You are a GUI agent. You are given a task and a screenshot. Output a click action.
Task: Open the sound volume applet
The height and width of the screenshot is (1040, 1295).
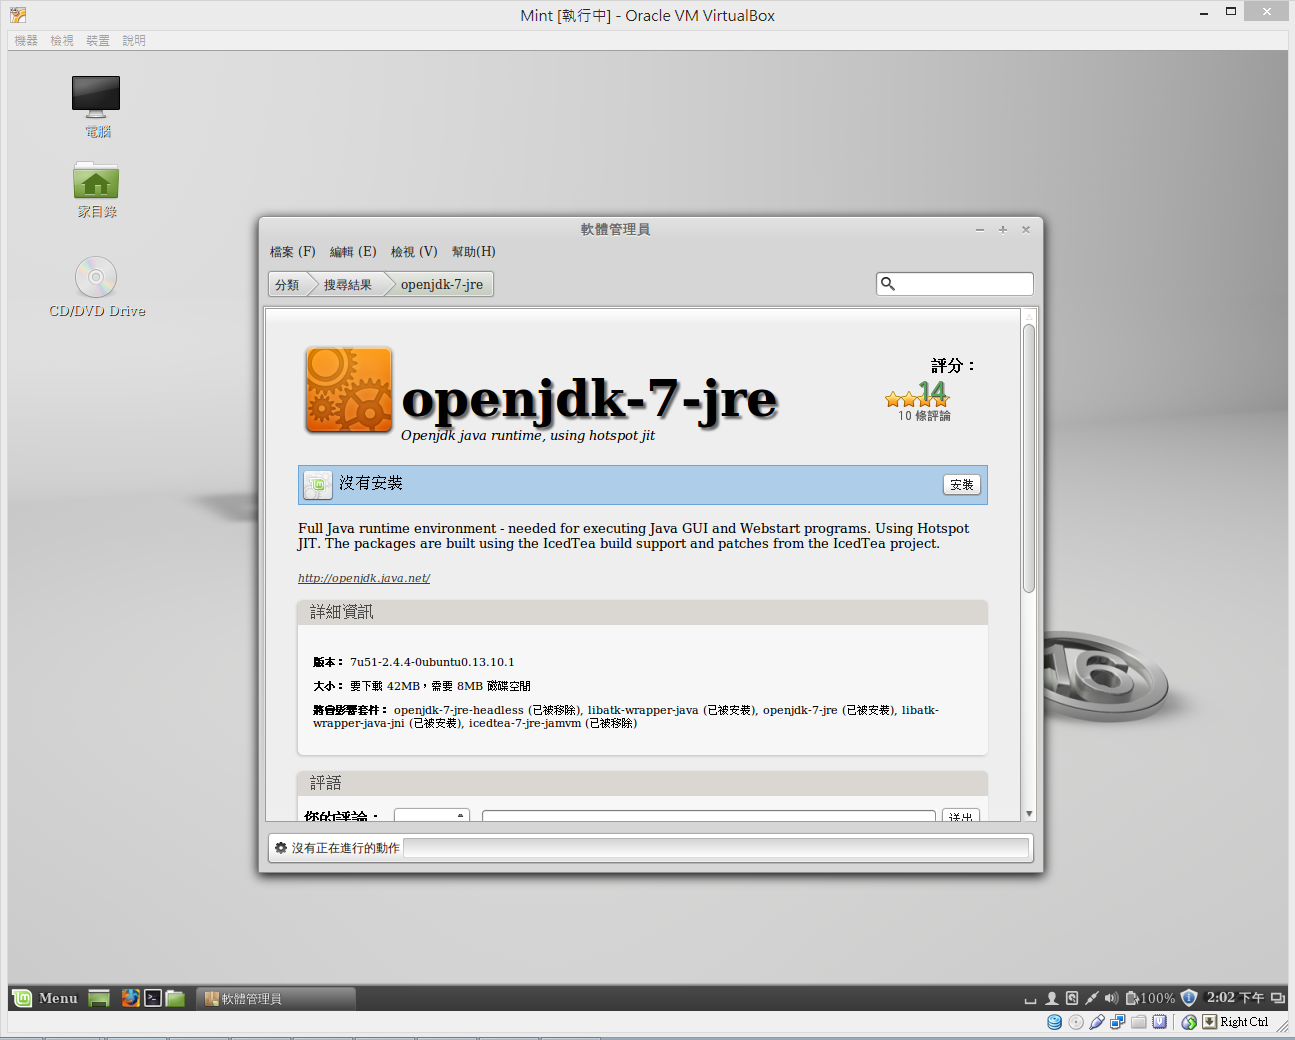1111,998
